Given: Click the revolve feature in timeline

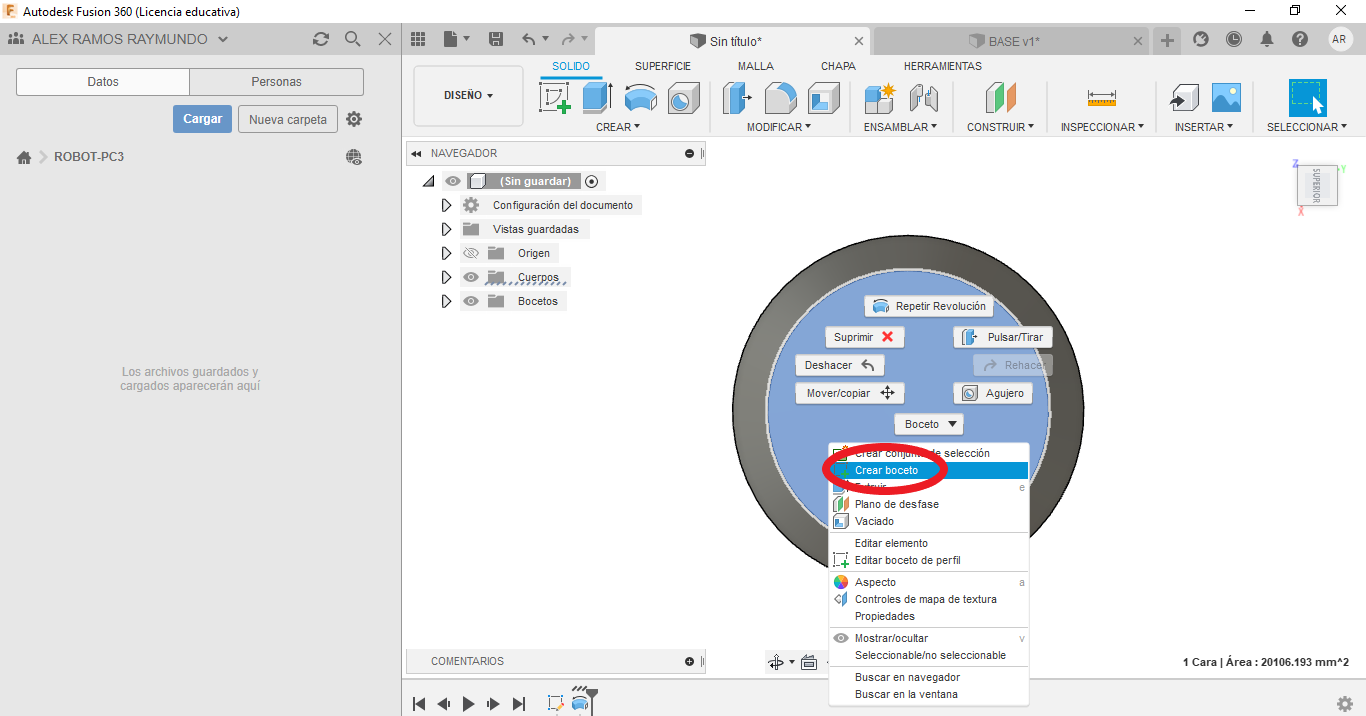Looking at the screenshot, I should (x=581, y=703).
